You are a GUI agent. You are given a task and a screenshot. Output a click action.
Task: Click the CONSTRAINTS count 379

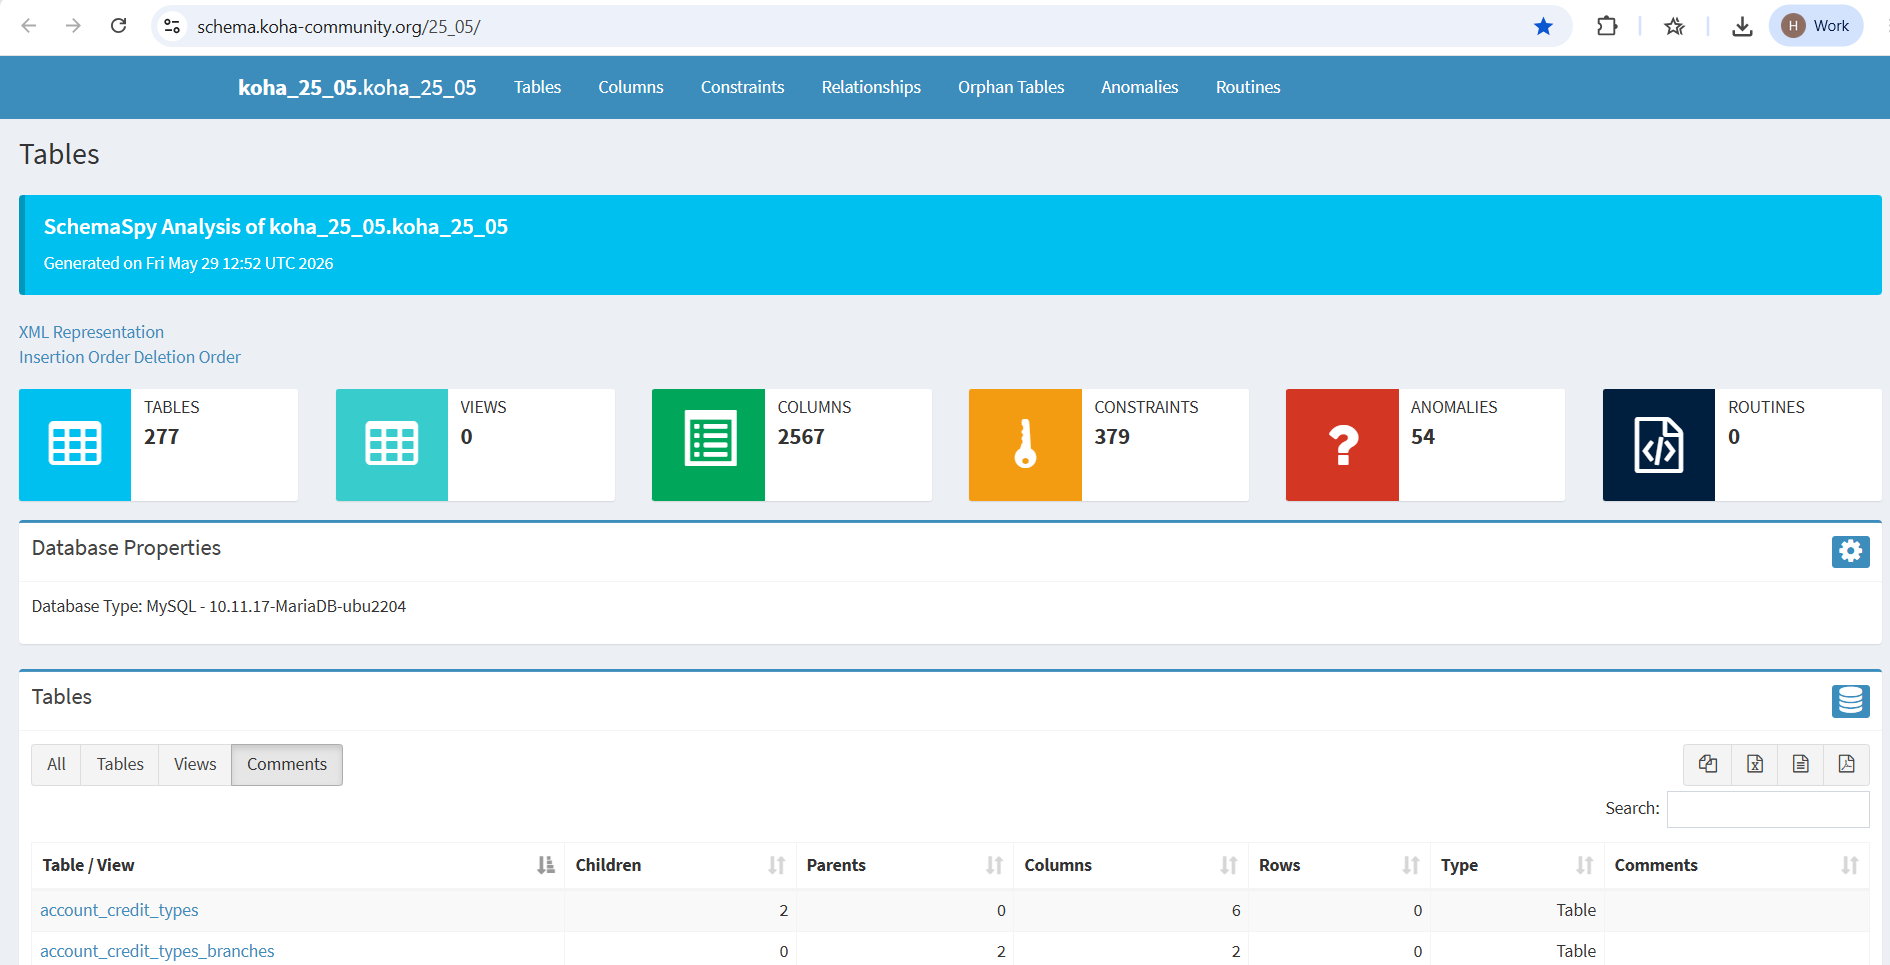(x=1112, y=437)
